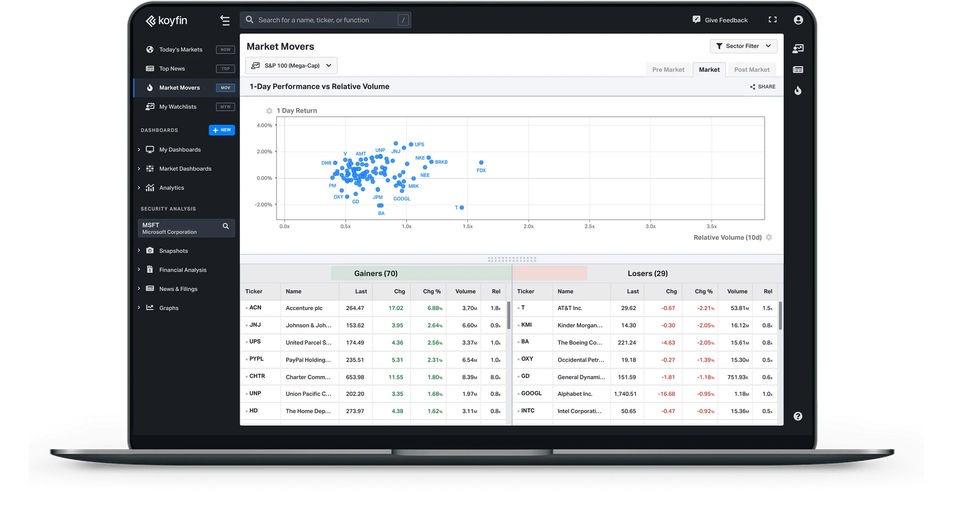The height and width of the screenshot is (511, 960).
Task: Switch to the Post Market tab
Action: (752, 70)
